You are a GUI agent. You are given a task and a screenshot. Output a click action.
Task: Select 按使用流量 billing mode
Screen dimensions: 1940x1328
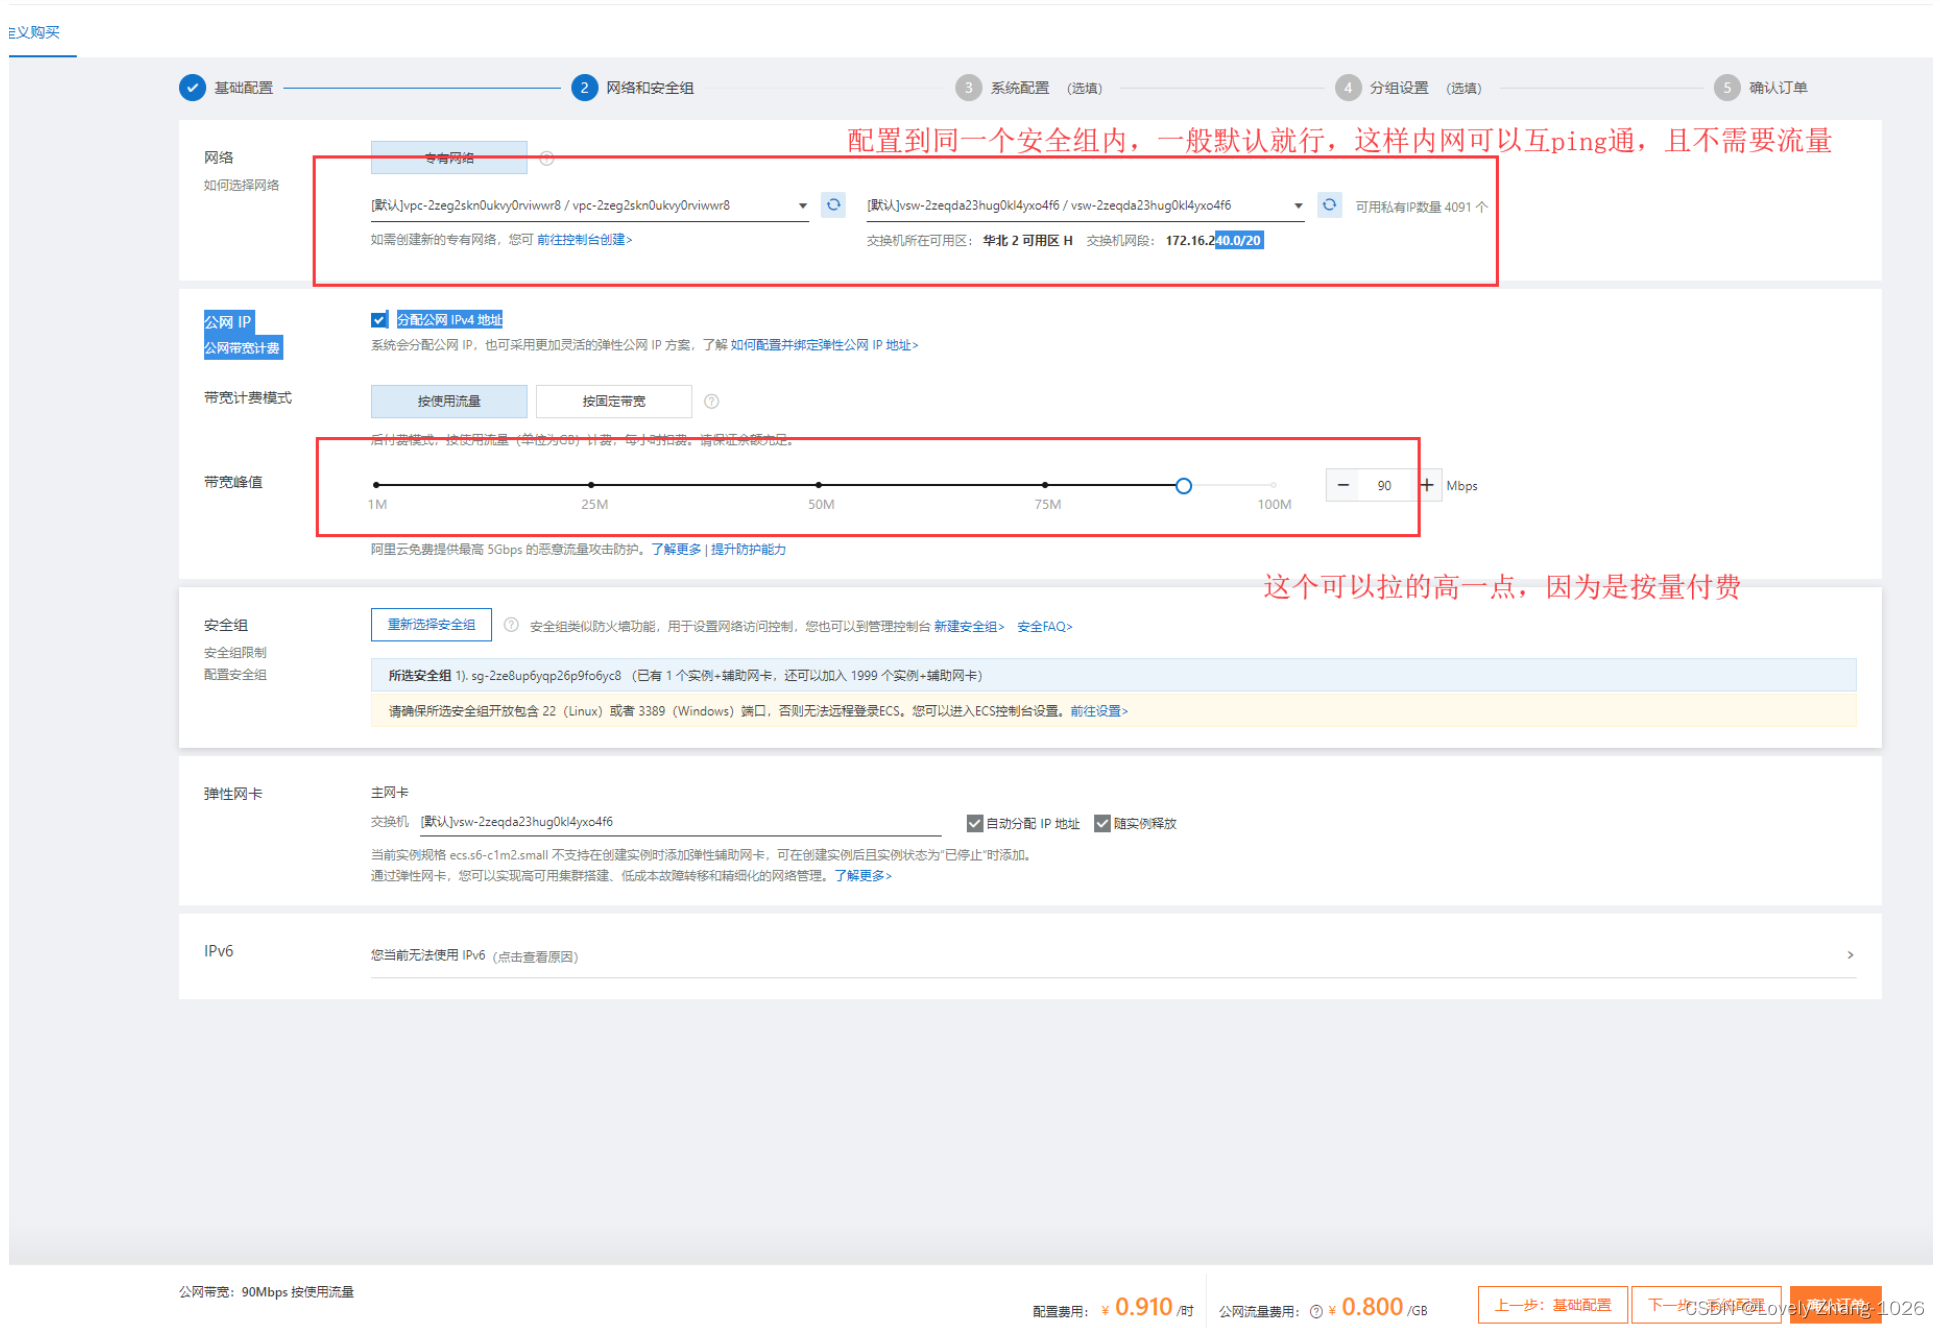tap(449, 401)
